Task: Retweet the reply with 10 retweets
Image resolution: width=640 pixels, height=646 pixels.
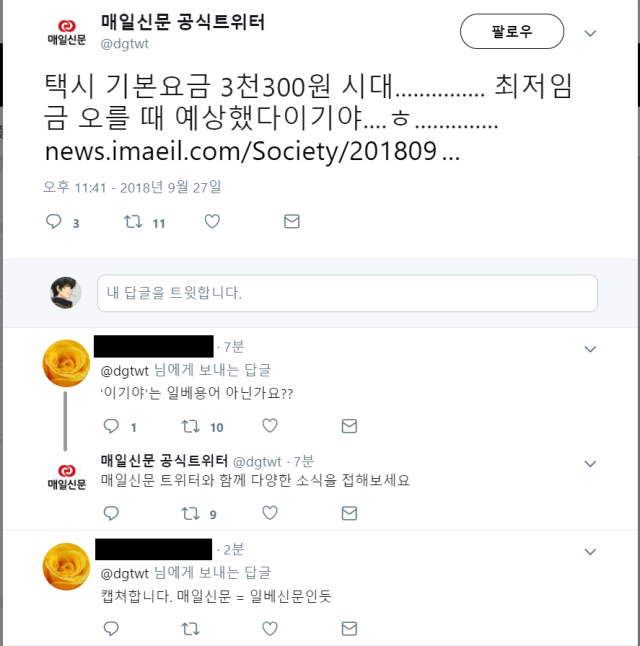Action: click(x=190, y=426)
